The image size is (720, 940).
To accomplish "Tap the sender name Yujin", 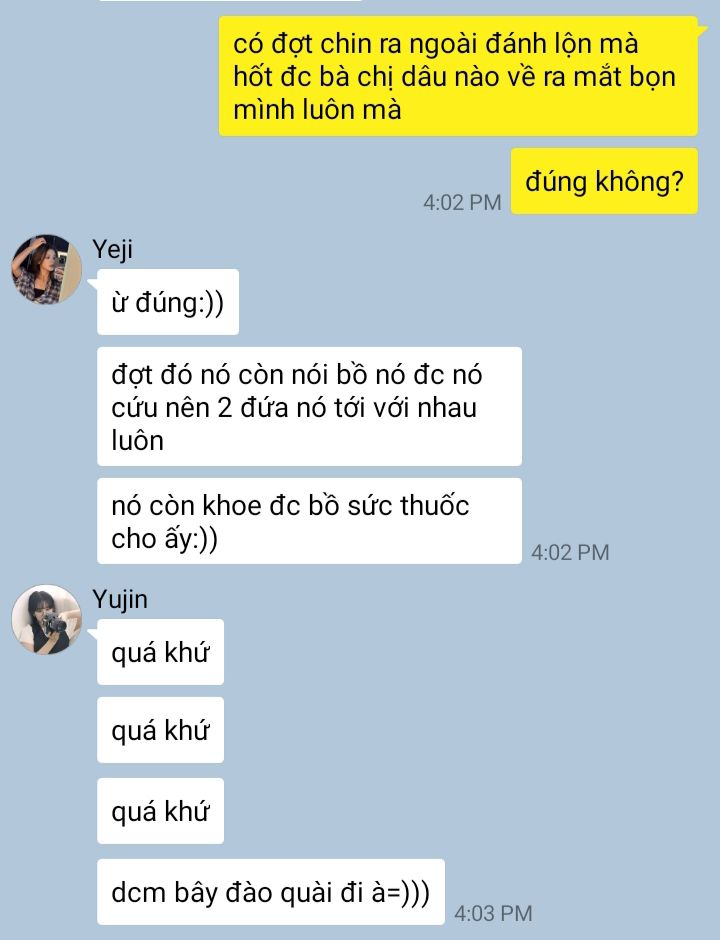I will click(x=120, y=599).
